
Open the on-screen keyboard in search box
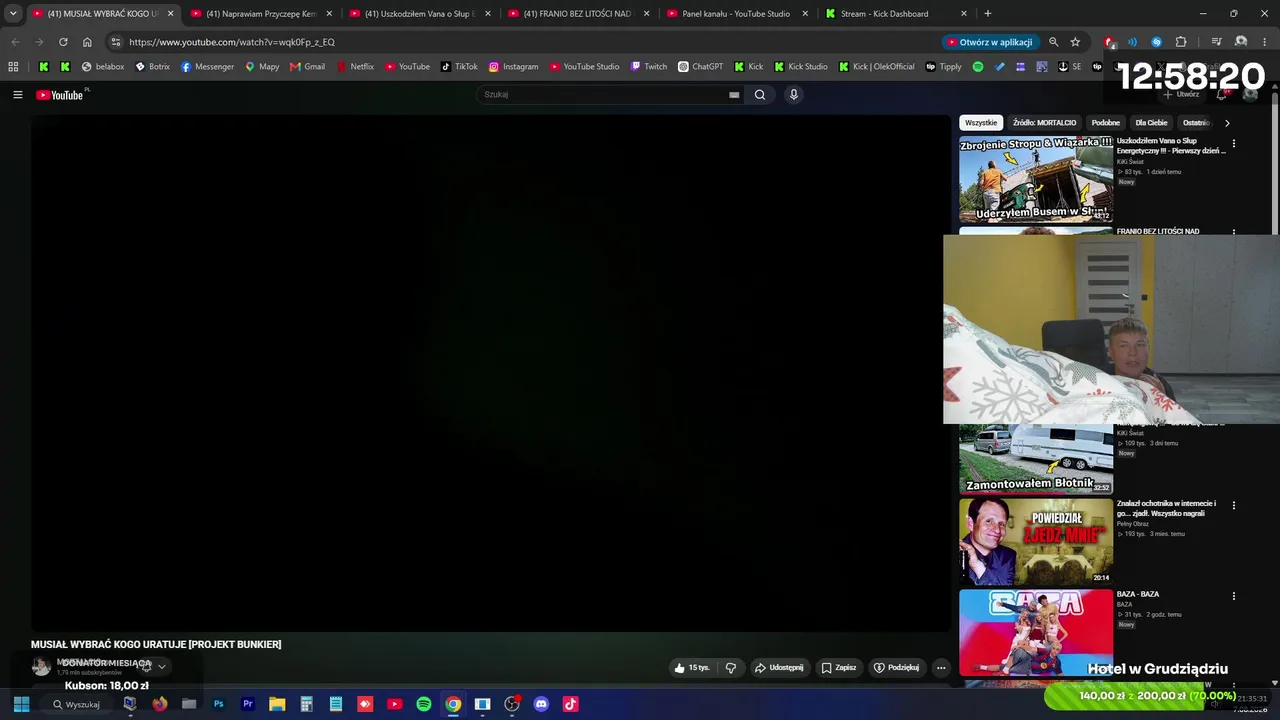pyautogui.click(x=734, y=95)
